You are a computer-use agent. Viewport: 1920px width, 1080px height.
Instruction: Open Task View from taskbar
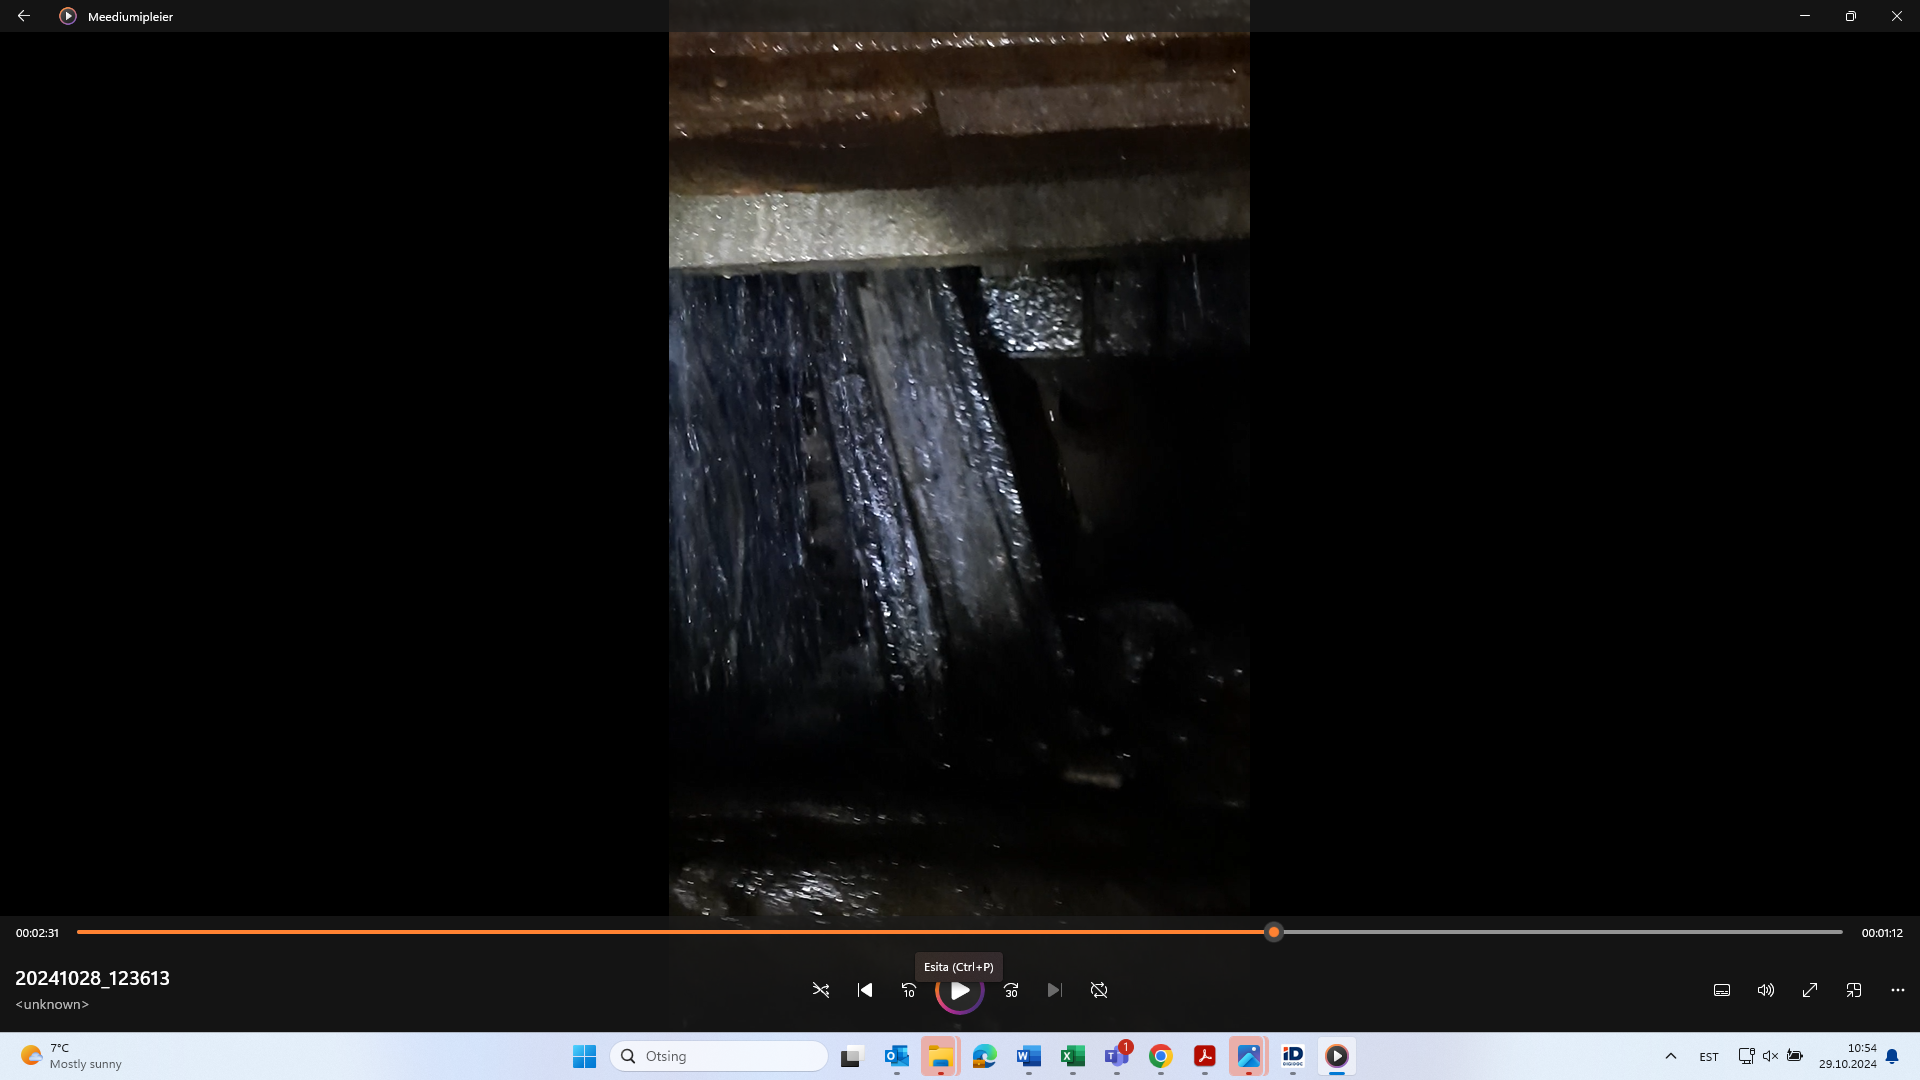coord(852,1056)
